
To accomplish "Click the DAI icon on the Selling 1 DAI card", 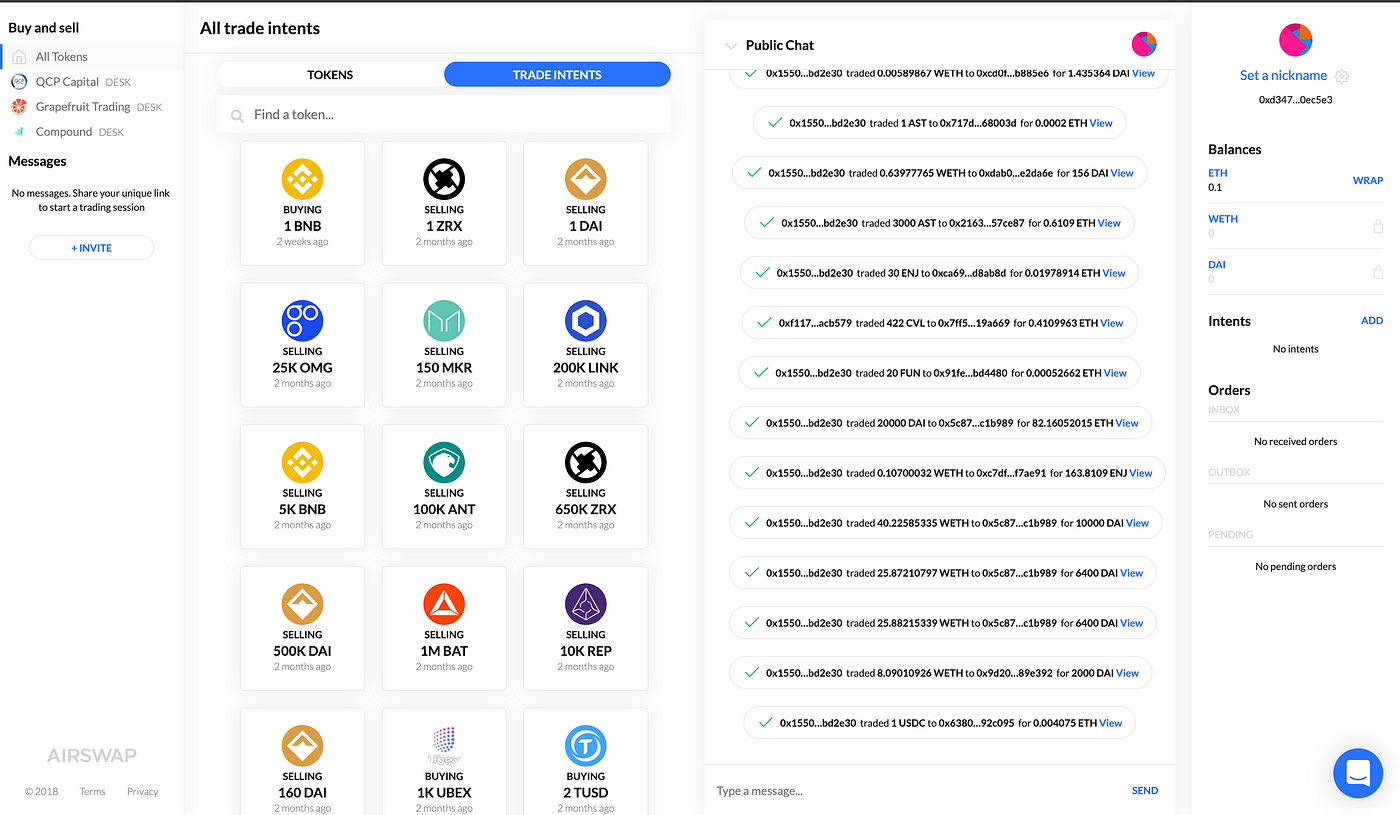I will click(x=586, y=179).
